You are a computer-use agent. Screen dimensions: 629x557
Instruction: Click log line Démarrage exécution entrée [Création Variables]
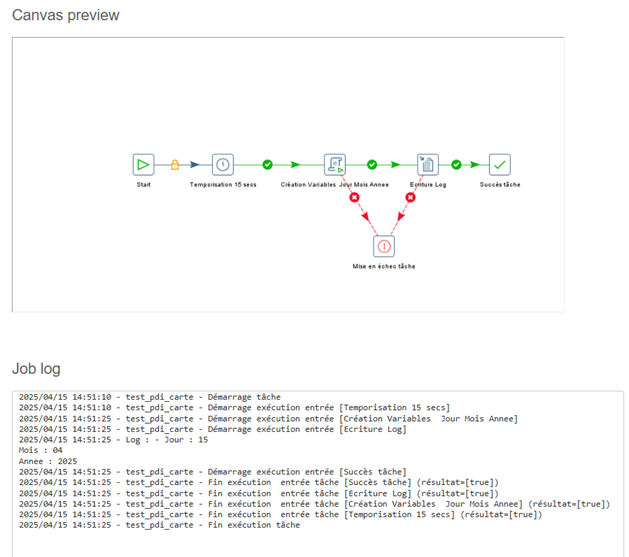(268, 419)
